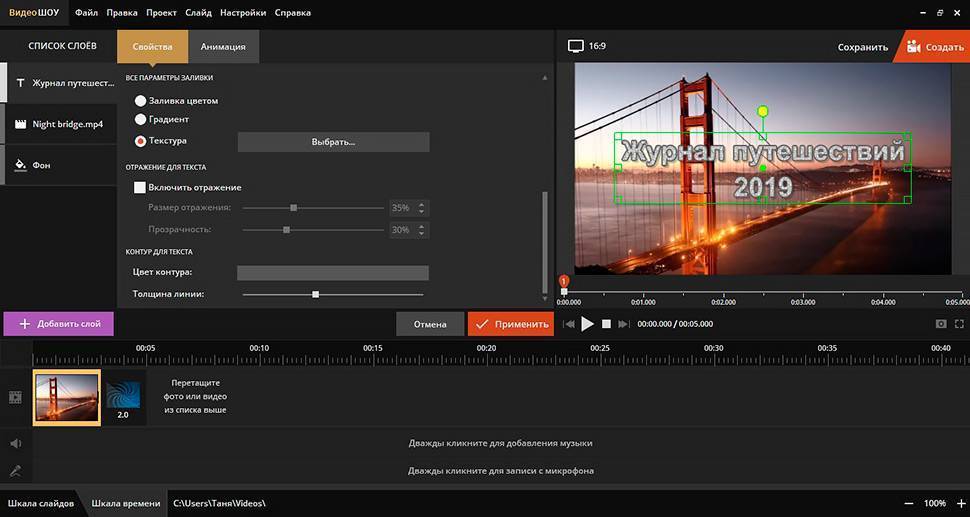Viewport: 970px width, 517px height.
Task: Select the "Заливка цветом" radio button
Action: point(141,101)
